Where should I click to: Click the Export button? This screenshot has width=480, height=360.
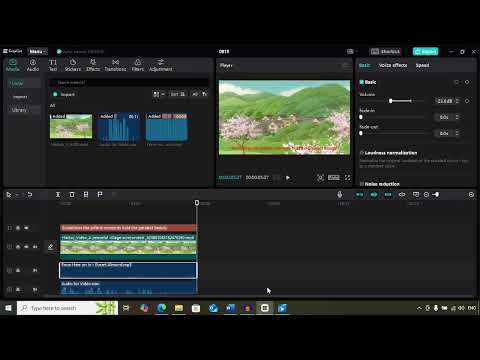pos(425,51)
